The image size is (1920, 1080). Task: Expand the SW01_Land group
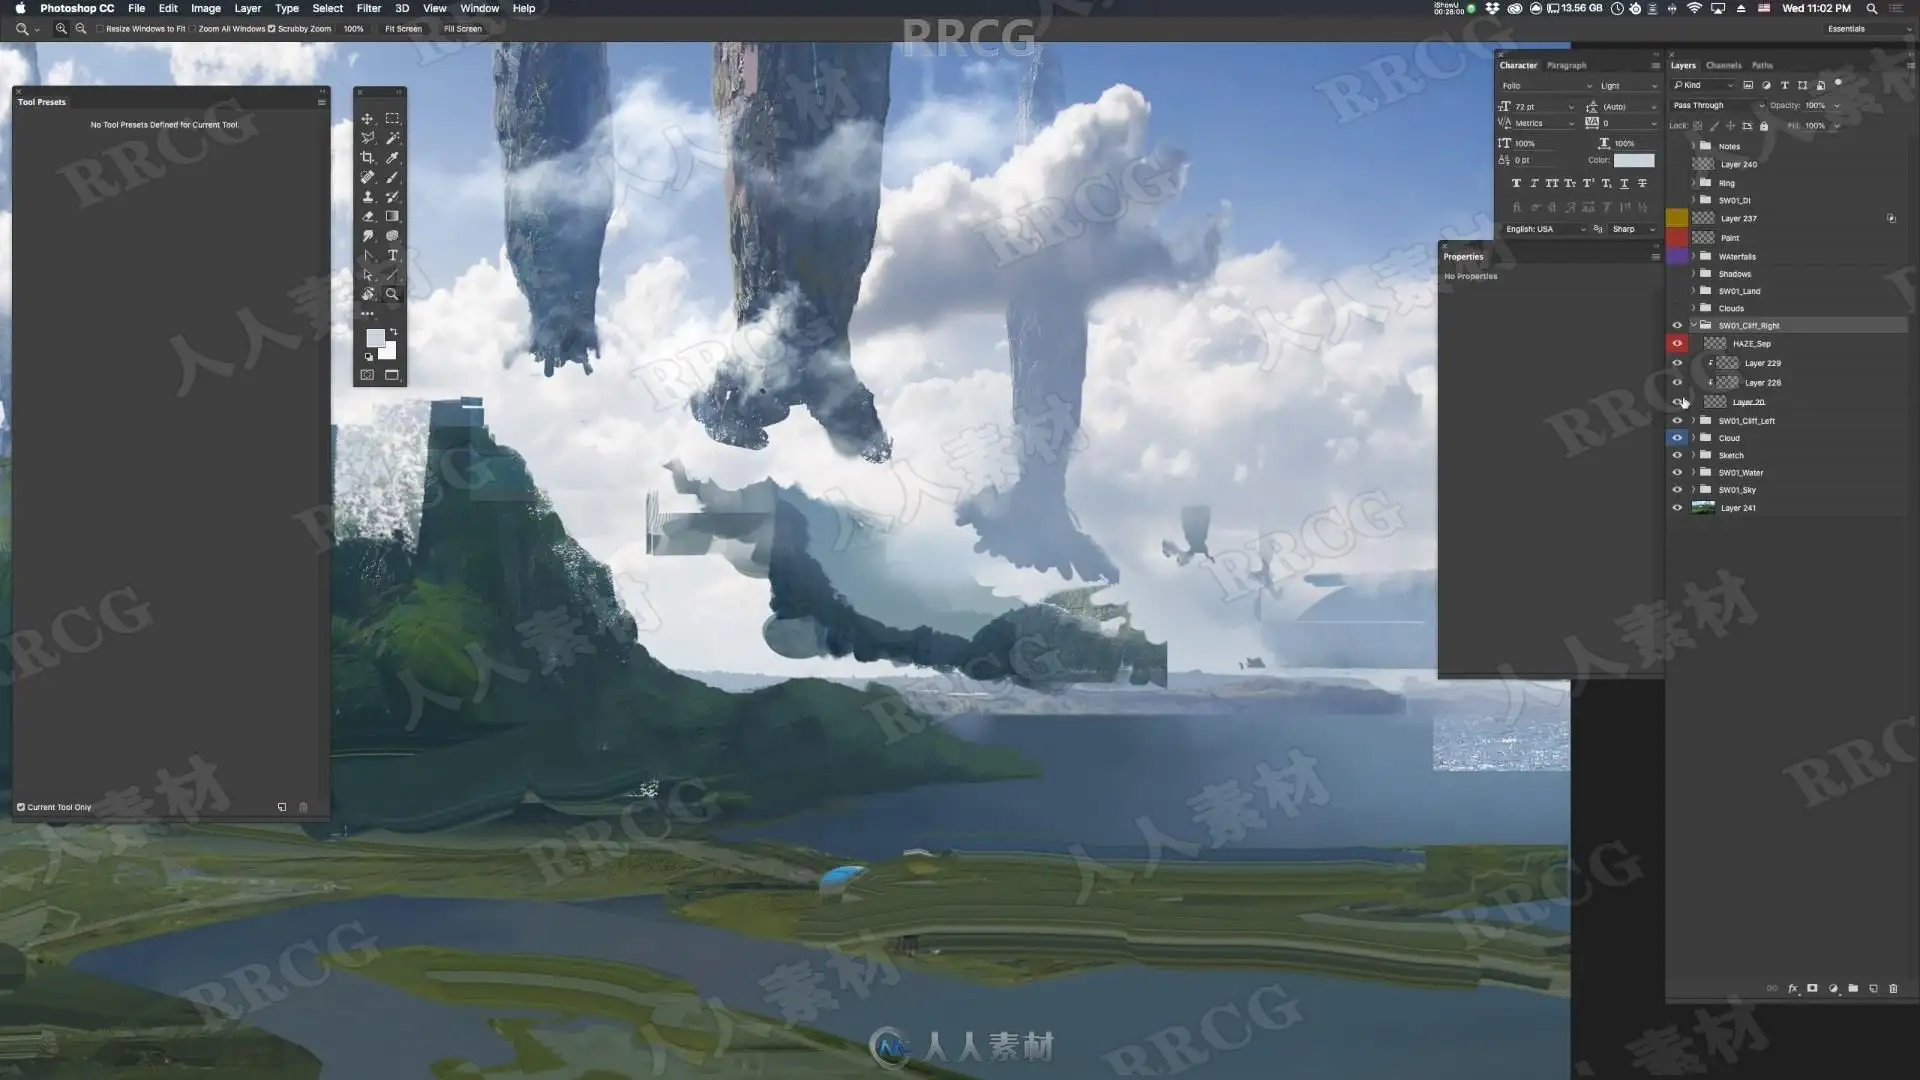tap(1693, 291)
